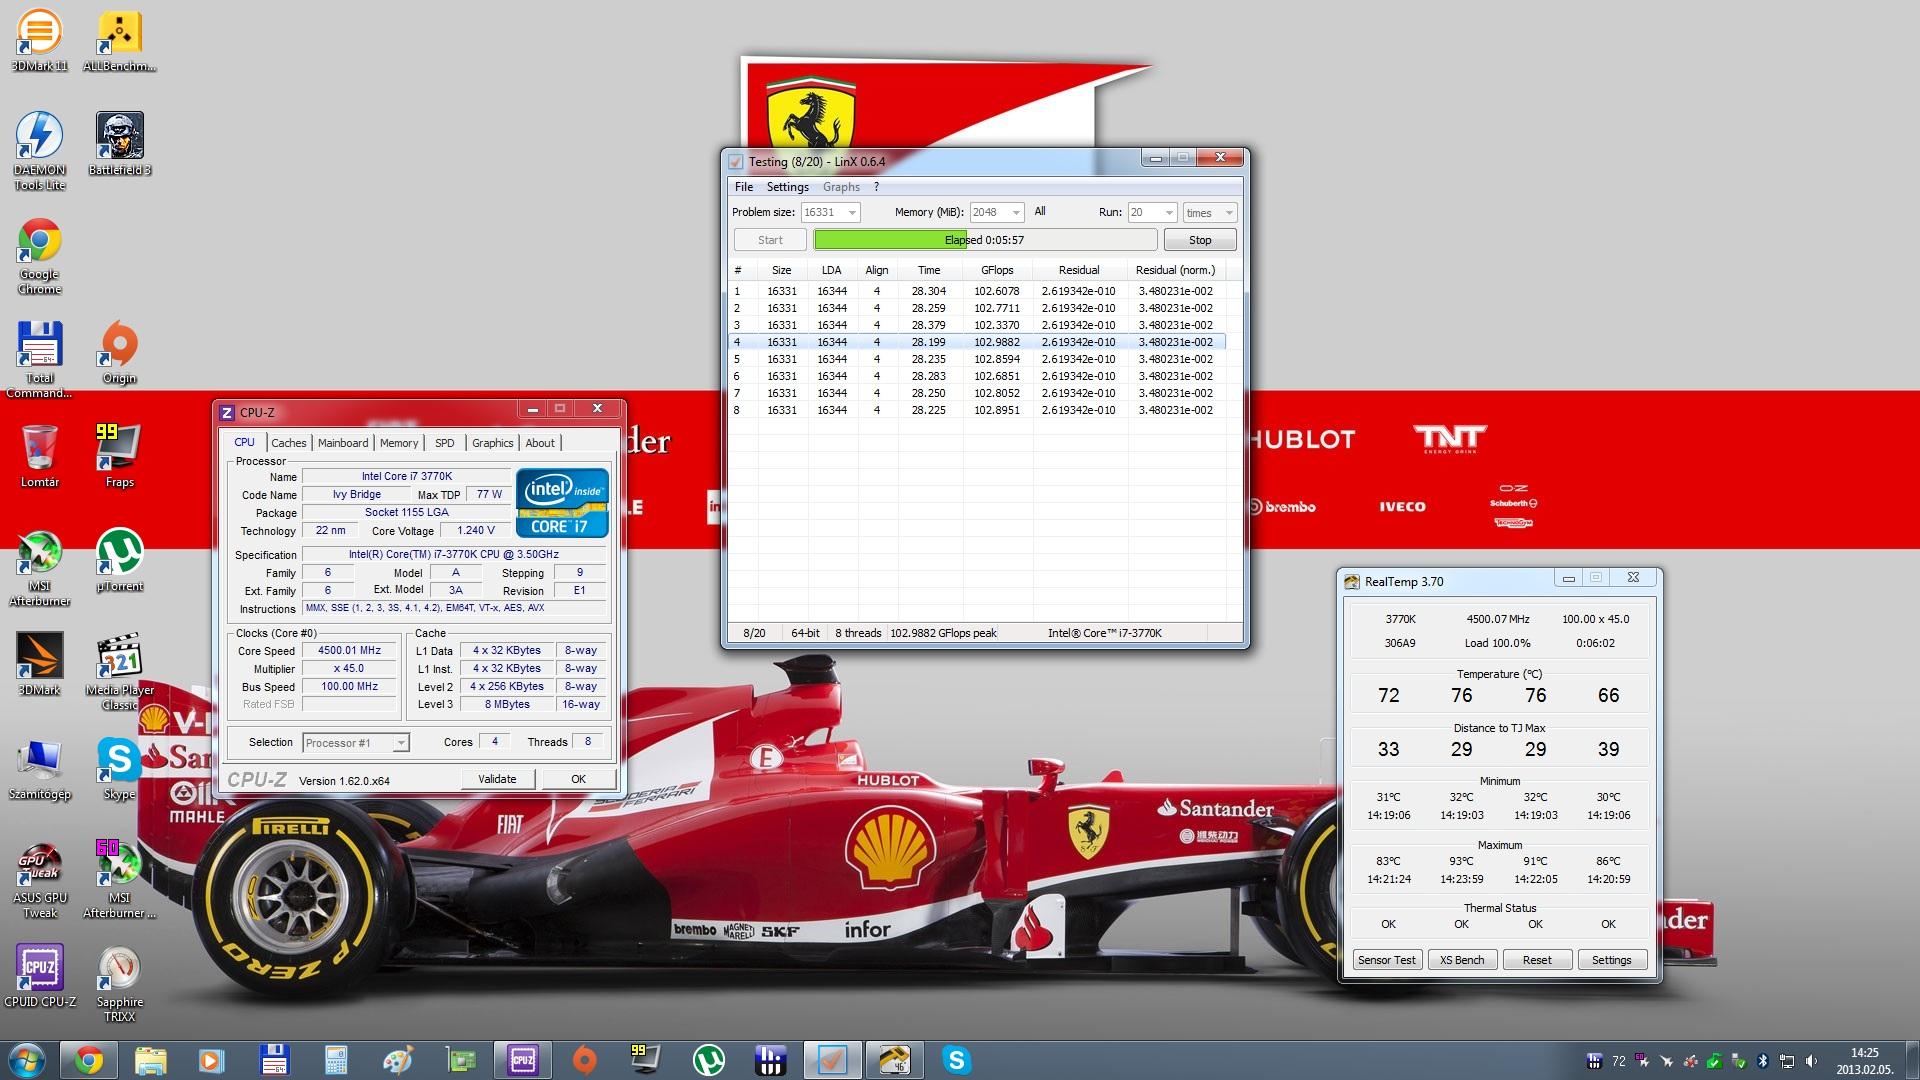Click the Reset button in RealTemp
The height and width of the screenshot is (1080, 1920).
(x=1537, y=960)
